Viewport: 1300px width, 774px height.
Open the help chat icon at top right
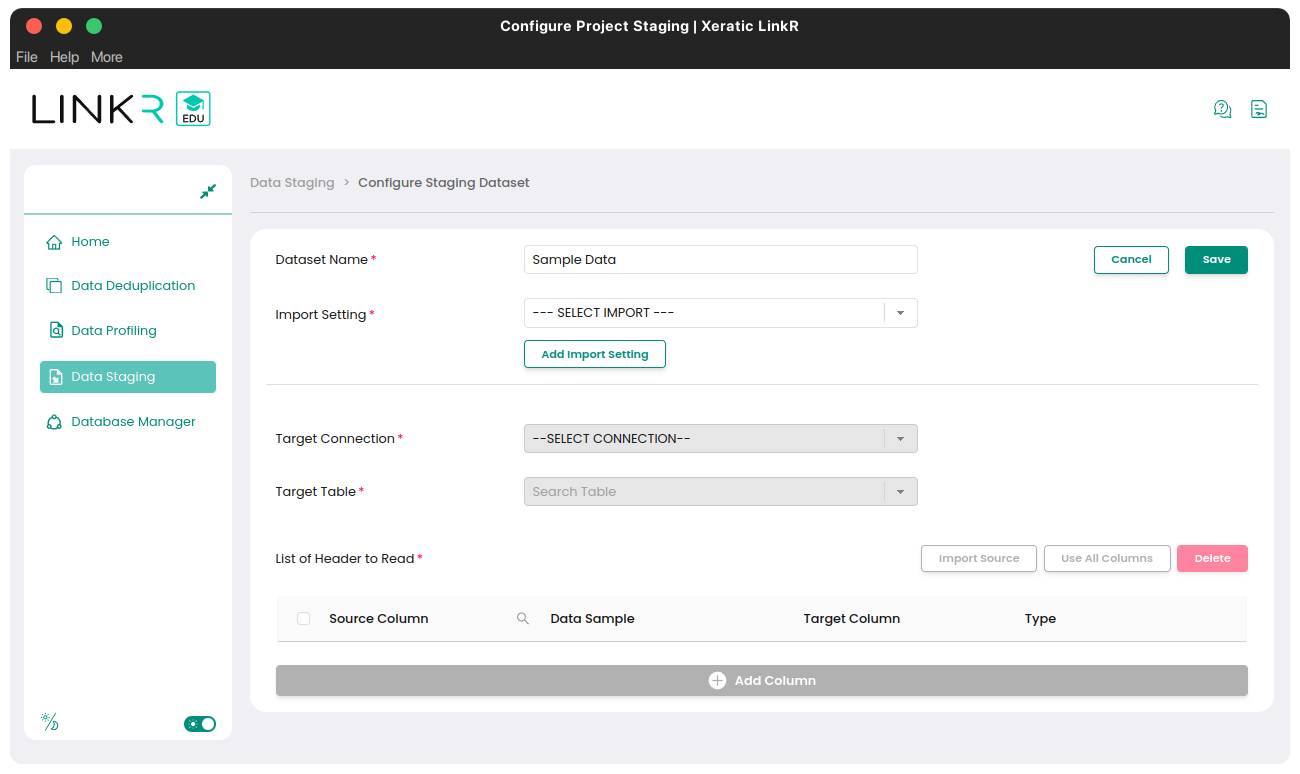pos(1222,109)
